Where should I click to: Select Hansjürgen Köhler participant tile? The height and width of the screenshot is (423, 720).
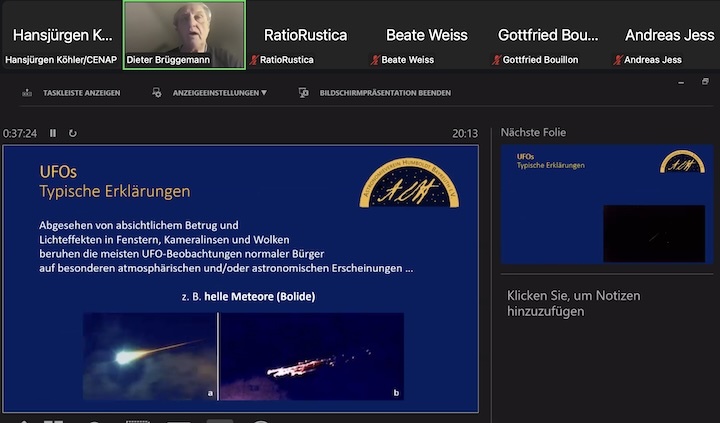60,35
